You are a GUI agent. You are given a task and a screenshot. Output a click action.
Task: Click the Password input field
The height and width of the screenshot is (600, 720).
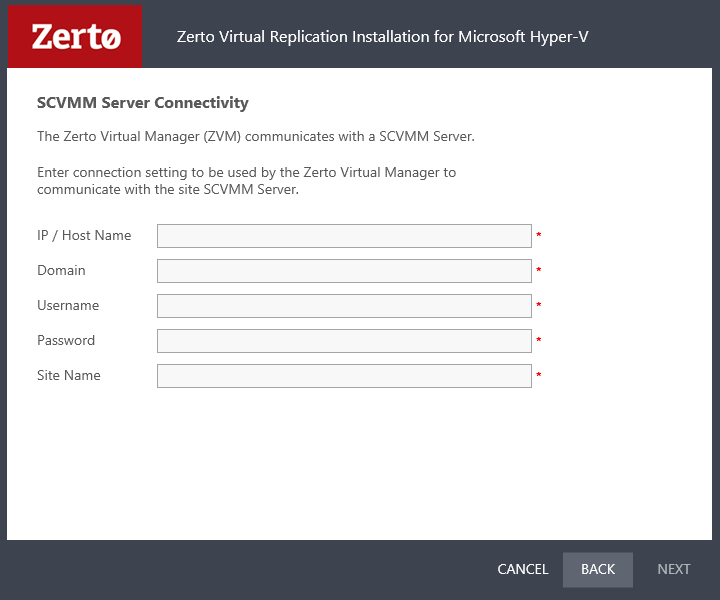[344, 341]
